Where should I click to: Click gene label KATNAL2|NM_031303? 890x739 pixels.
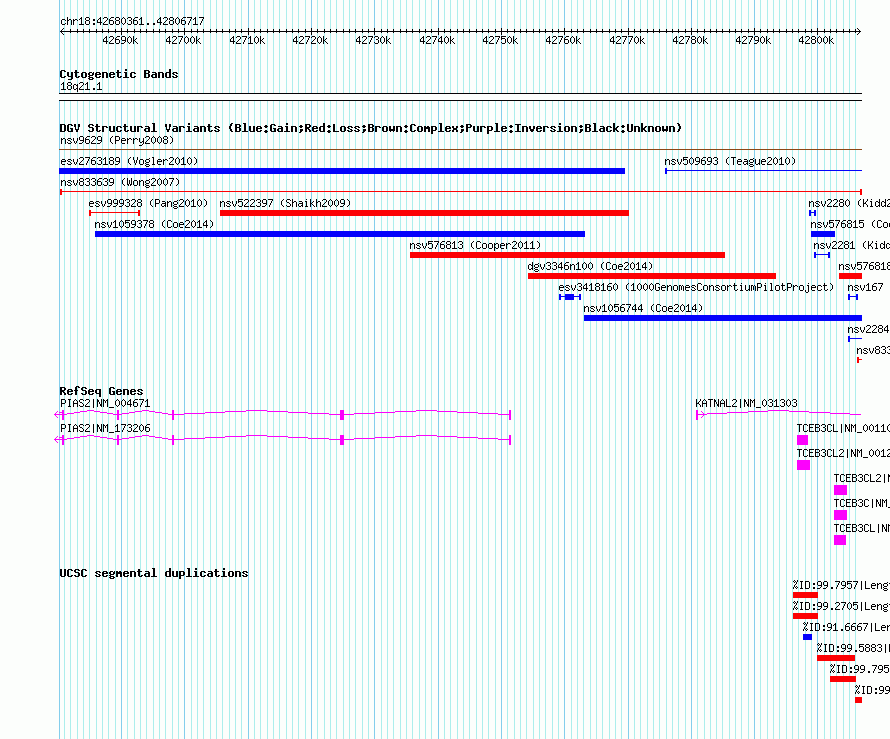pos(746,403)
